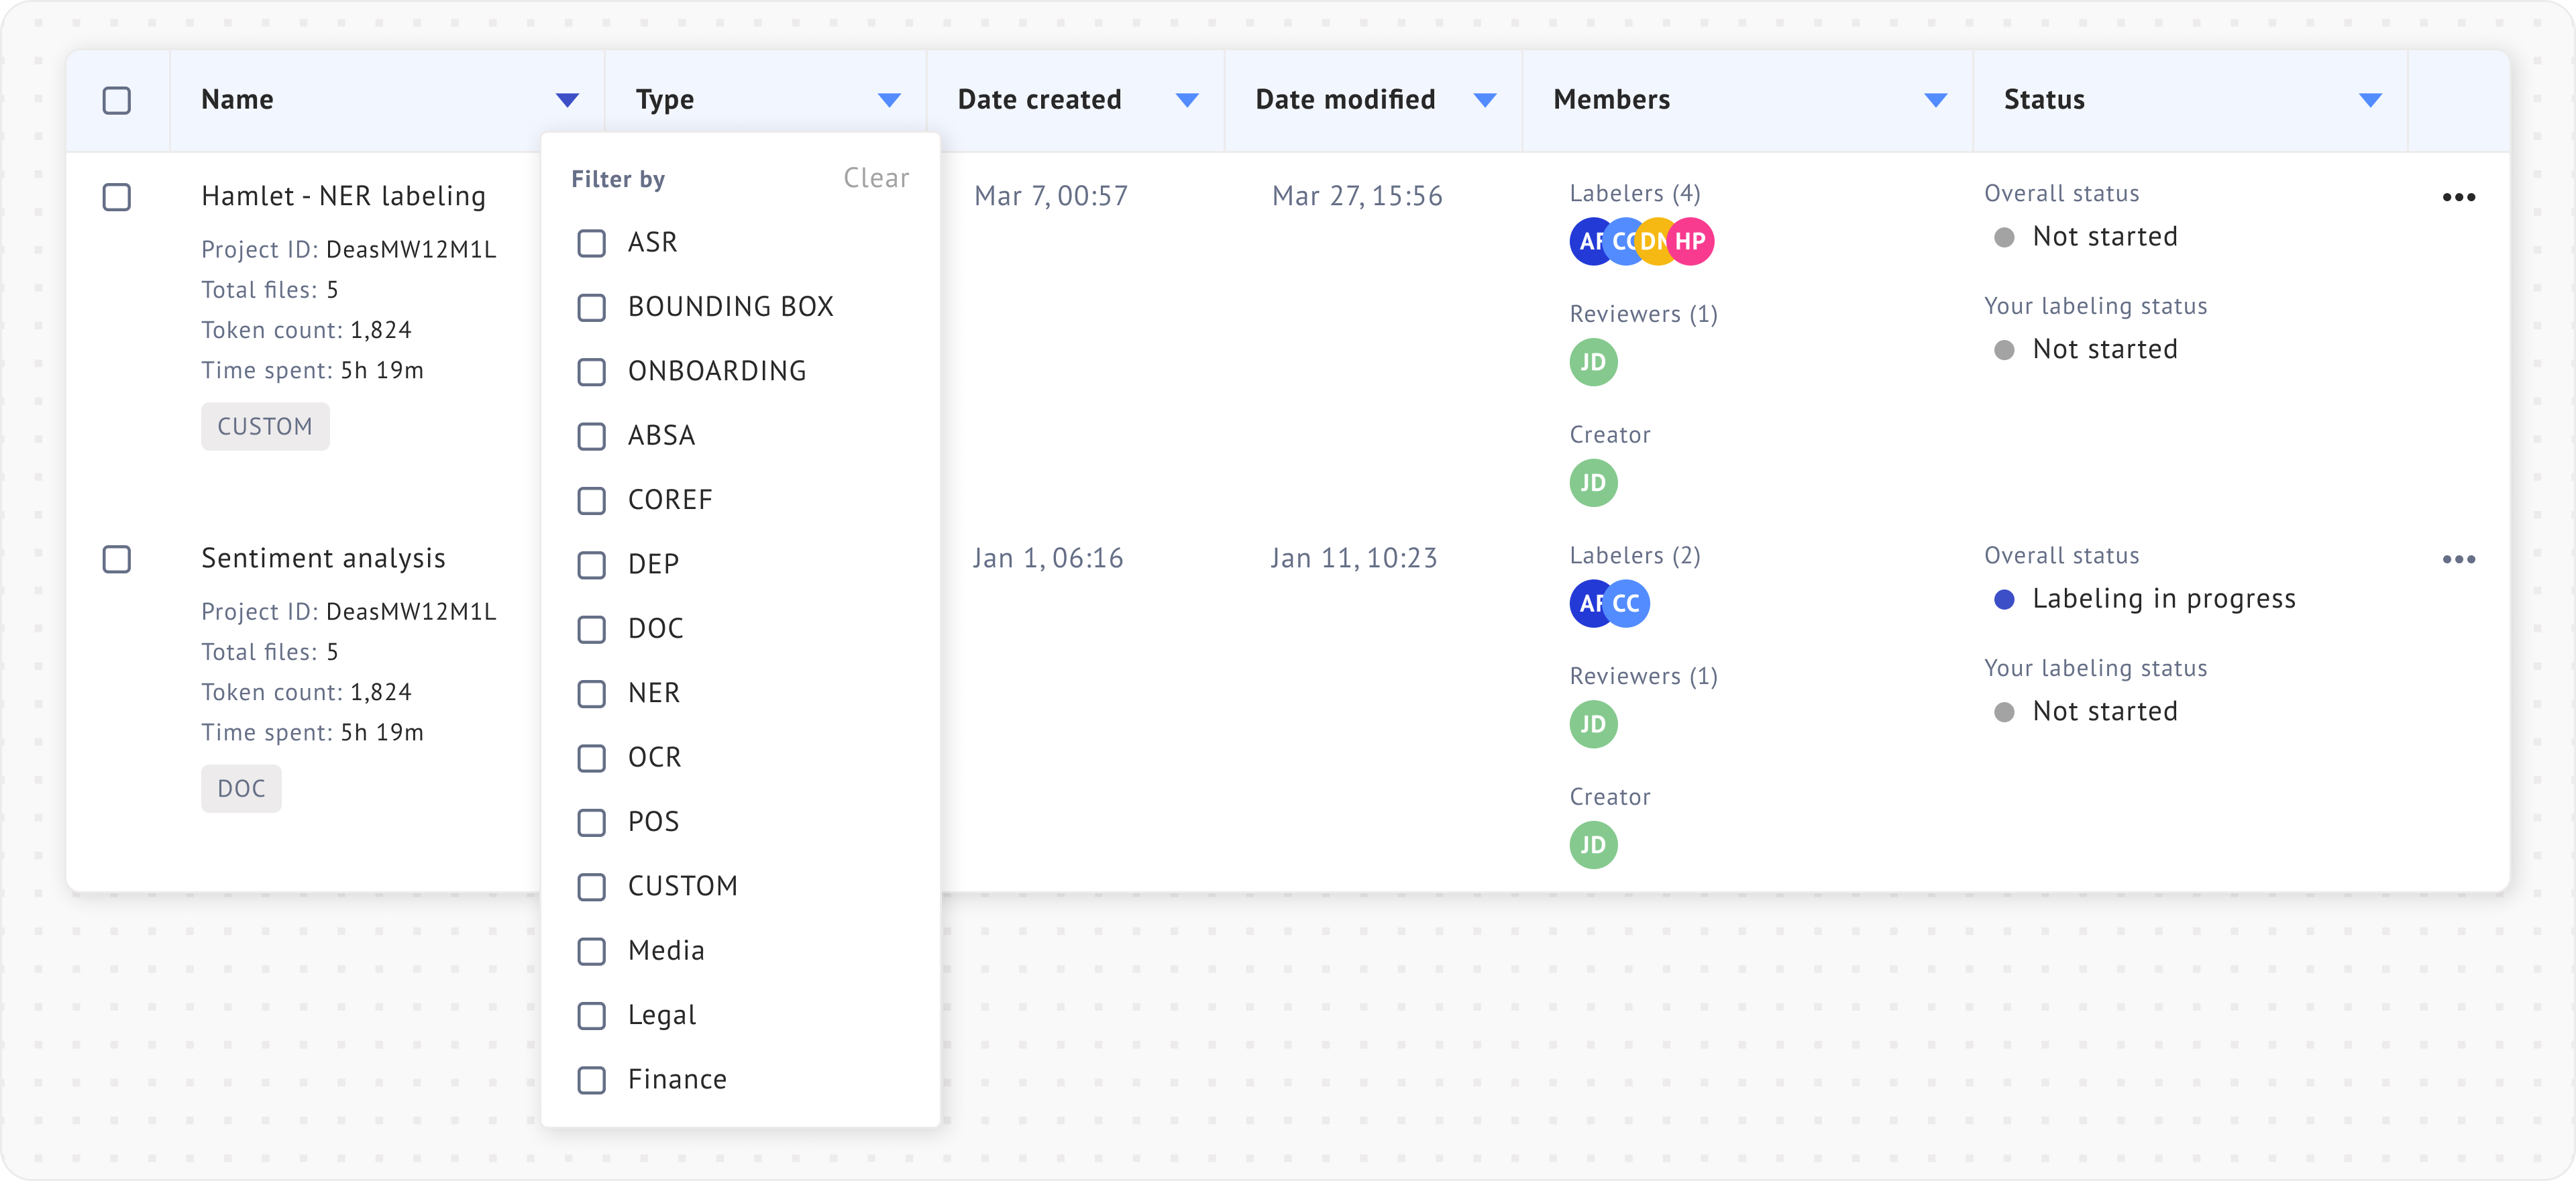Click the JD reviewer avatar in Hamlet row
The image size is (2576, 1181).
point(1593,362)
